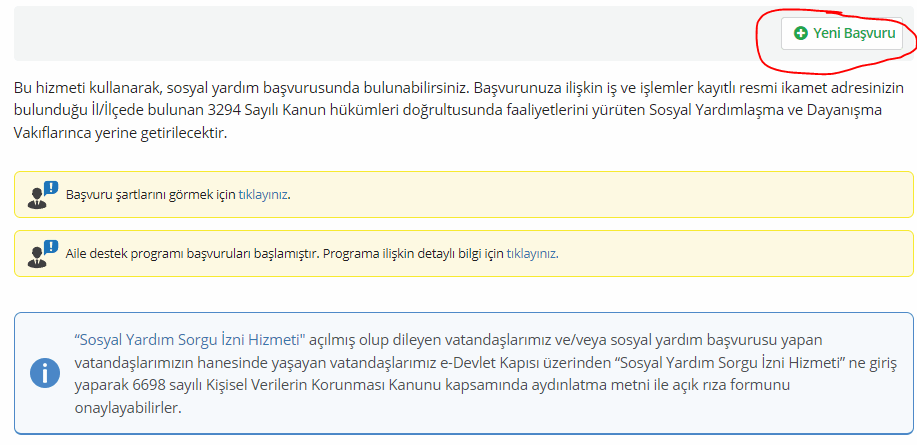Image resolution: width=917 pixels, height=445 pixels.
Task: Click the "Başvuru şartlarını görmek için" text
Action: (x=151, y=195)
